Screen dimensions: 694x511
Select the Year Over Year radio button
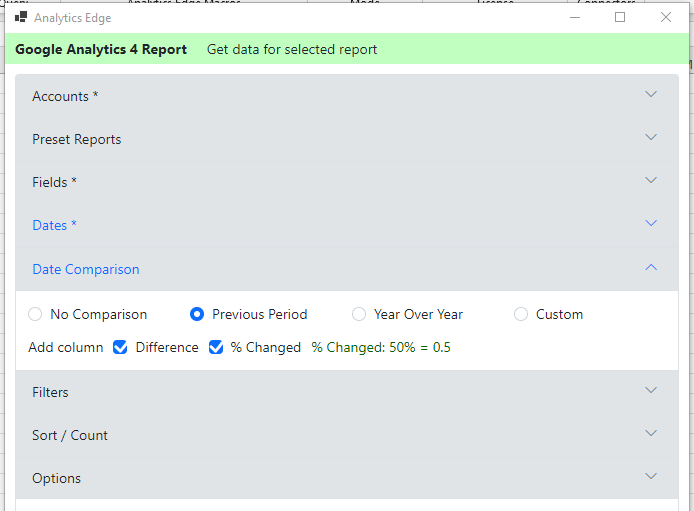359,314
